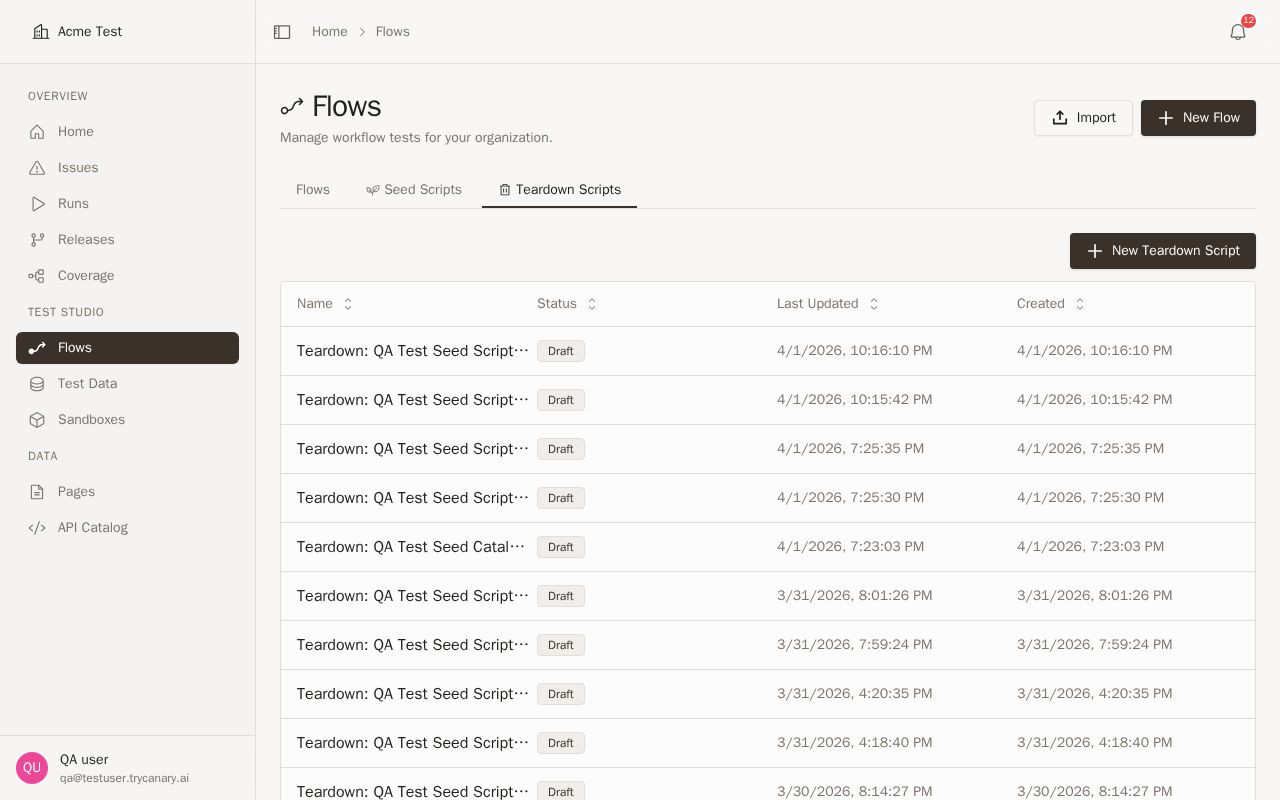Switch to the Seed Scripts tab
The height and width of the screenshot is (800, 1280).
414,190
